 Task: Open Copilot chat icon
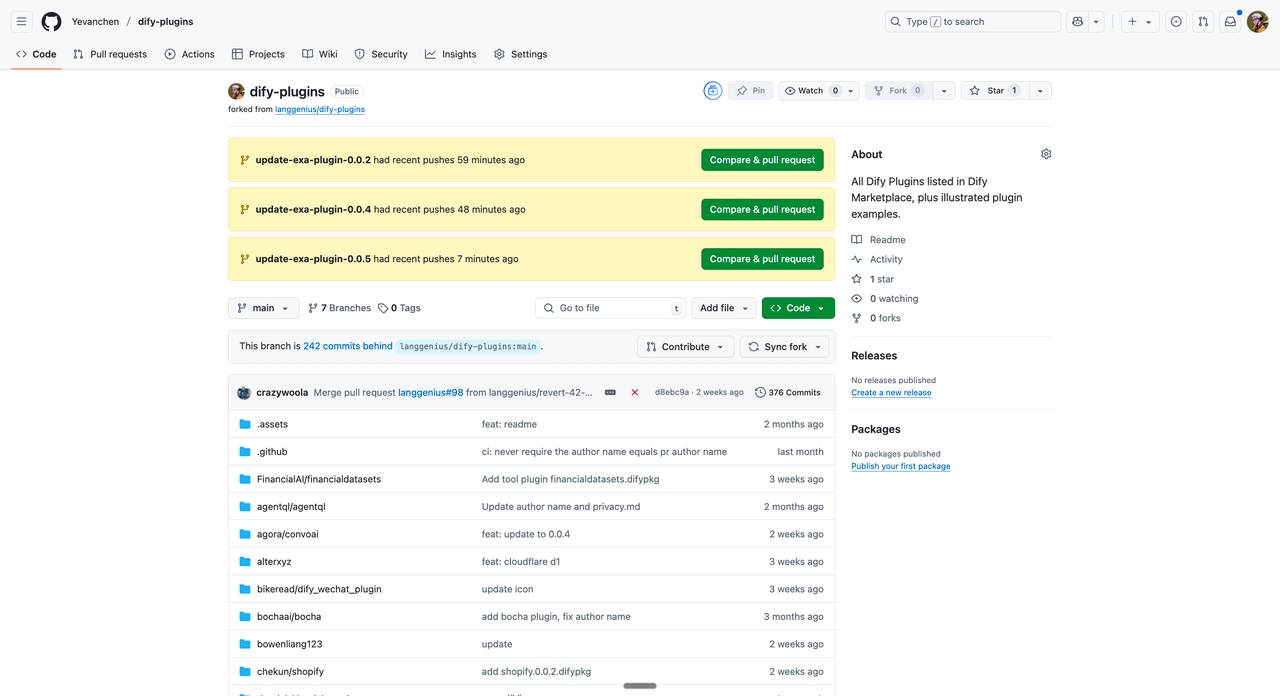click(x=1077, y=21)
